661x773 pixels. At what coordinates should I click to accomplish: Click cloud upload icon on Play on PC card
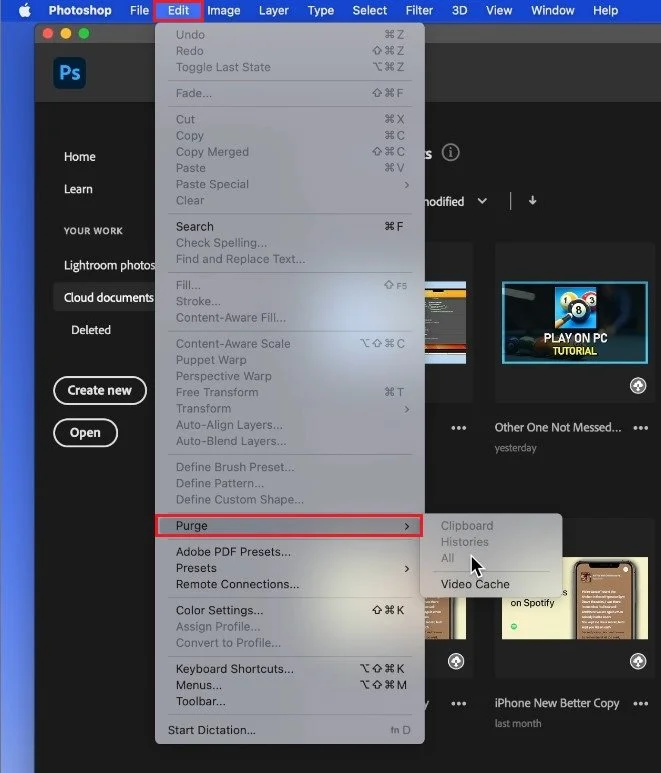[638, 386]
